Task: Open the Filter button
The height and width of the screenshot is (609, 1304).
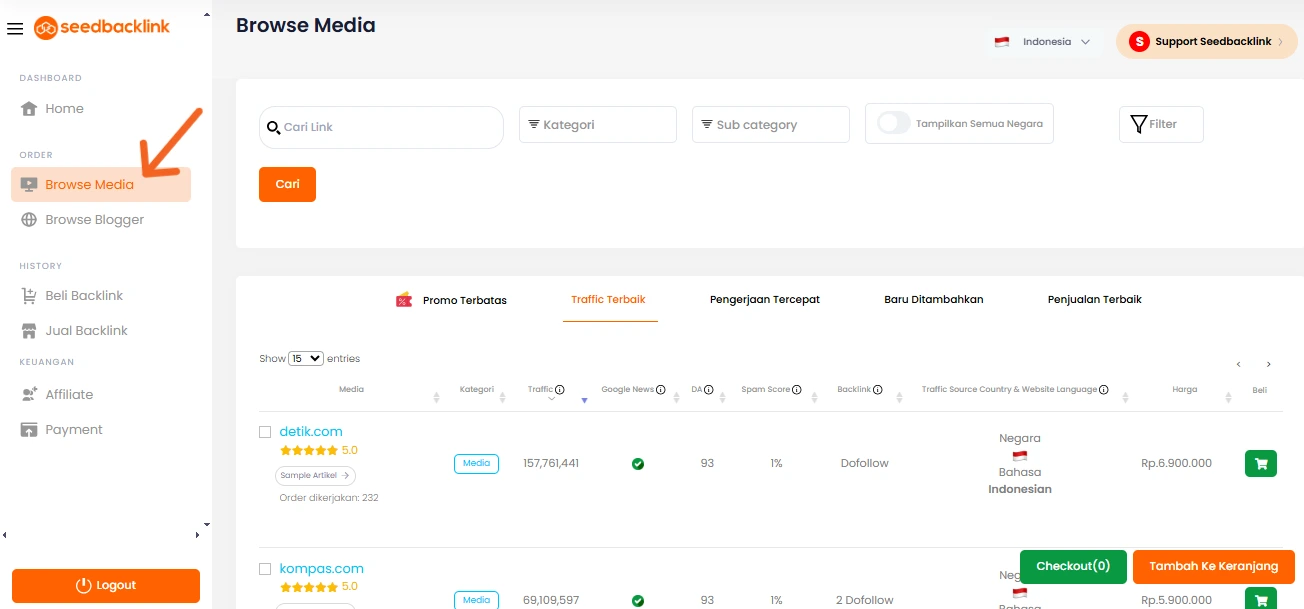Action: coord(1161,124)
